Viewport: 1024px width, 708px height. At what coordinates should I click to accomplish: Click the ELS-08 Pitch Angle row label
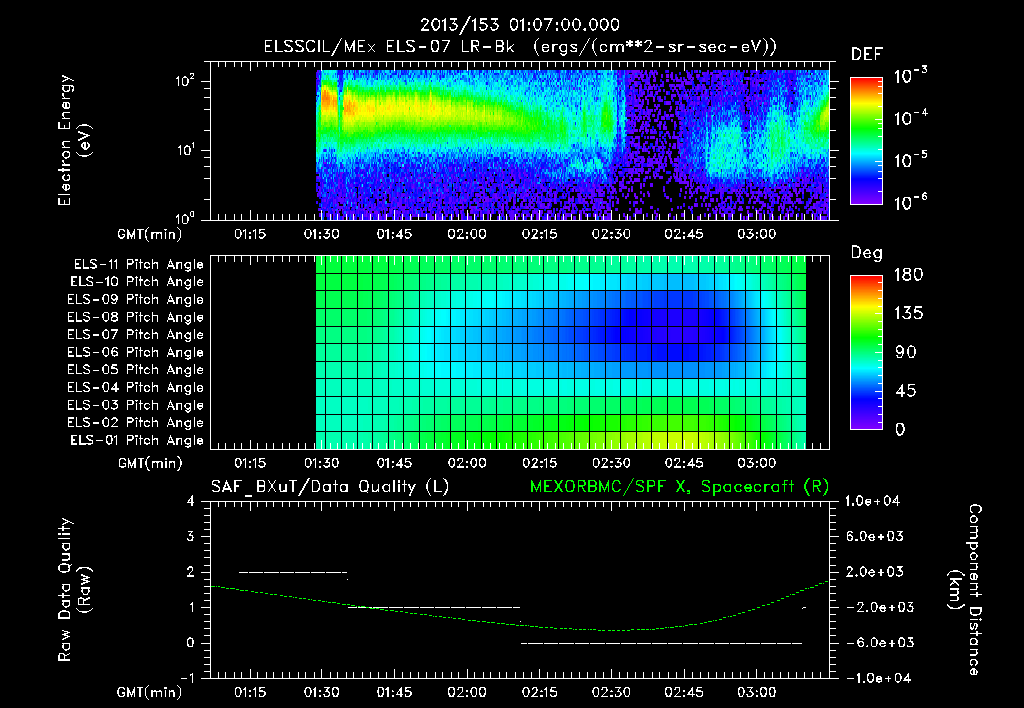(x=135, y=317)
